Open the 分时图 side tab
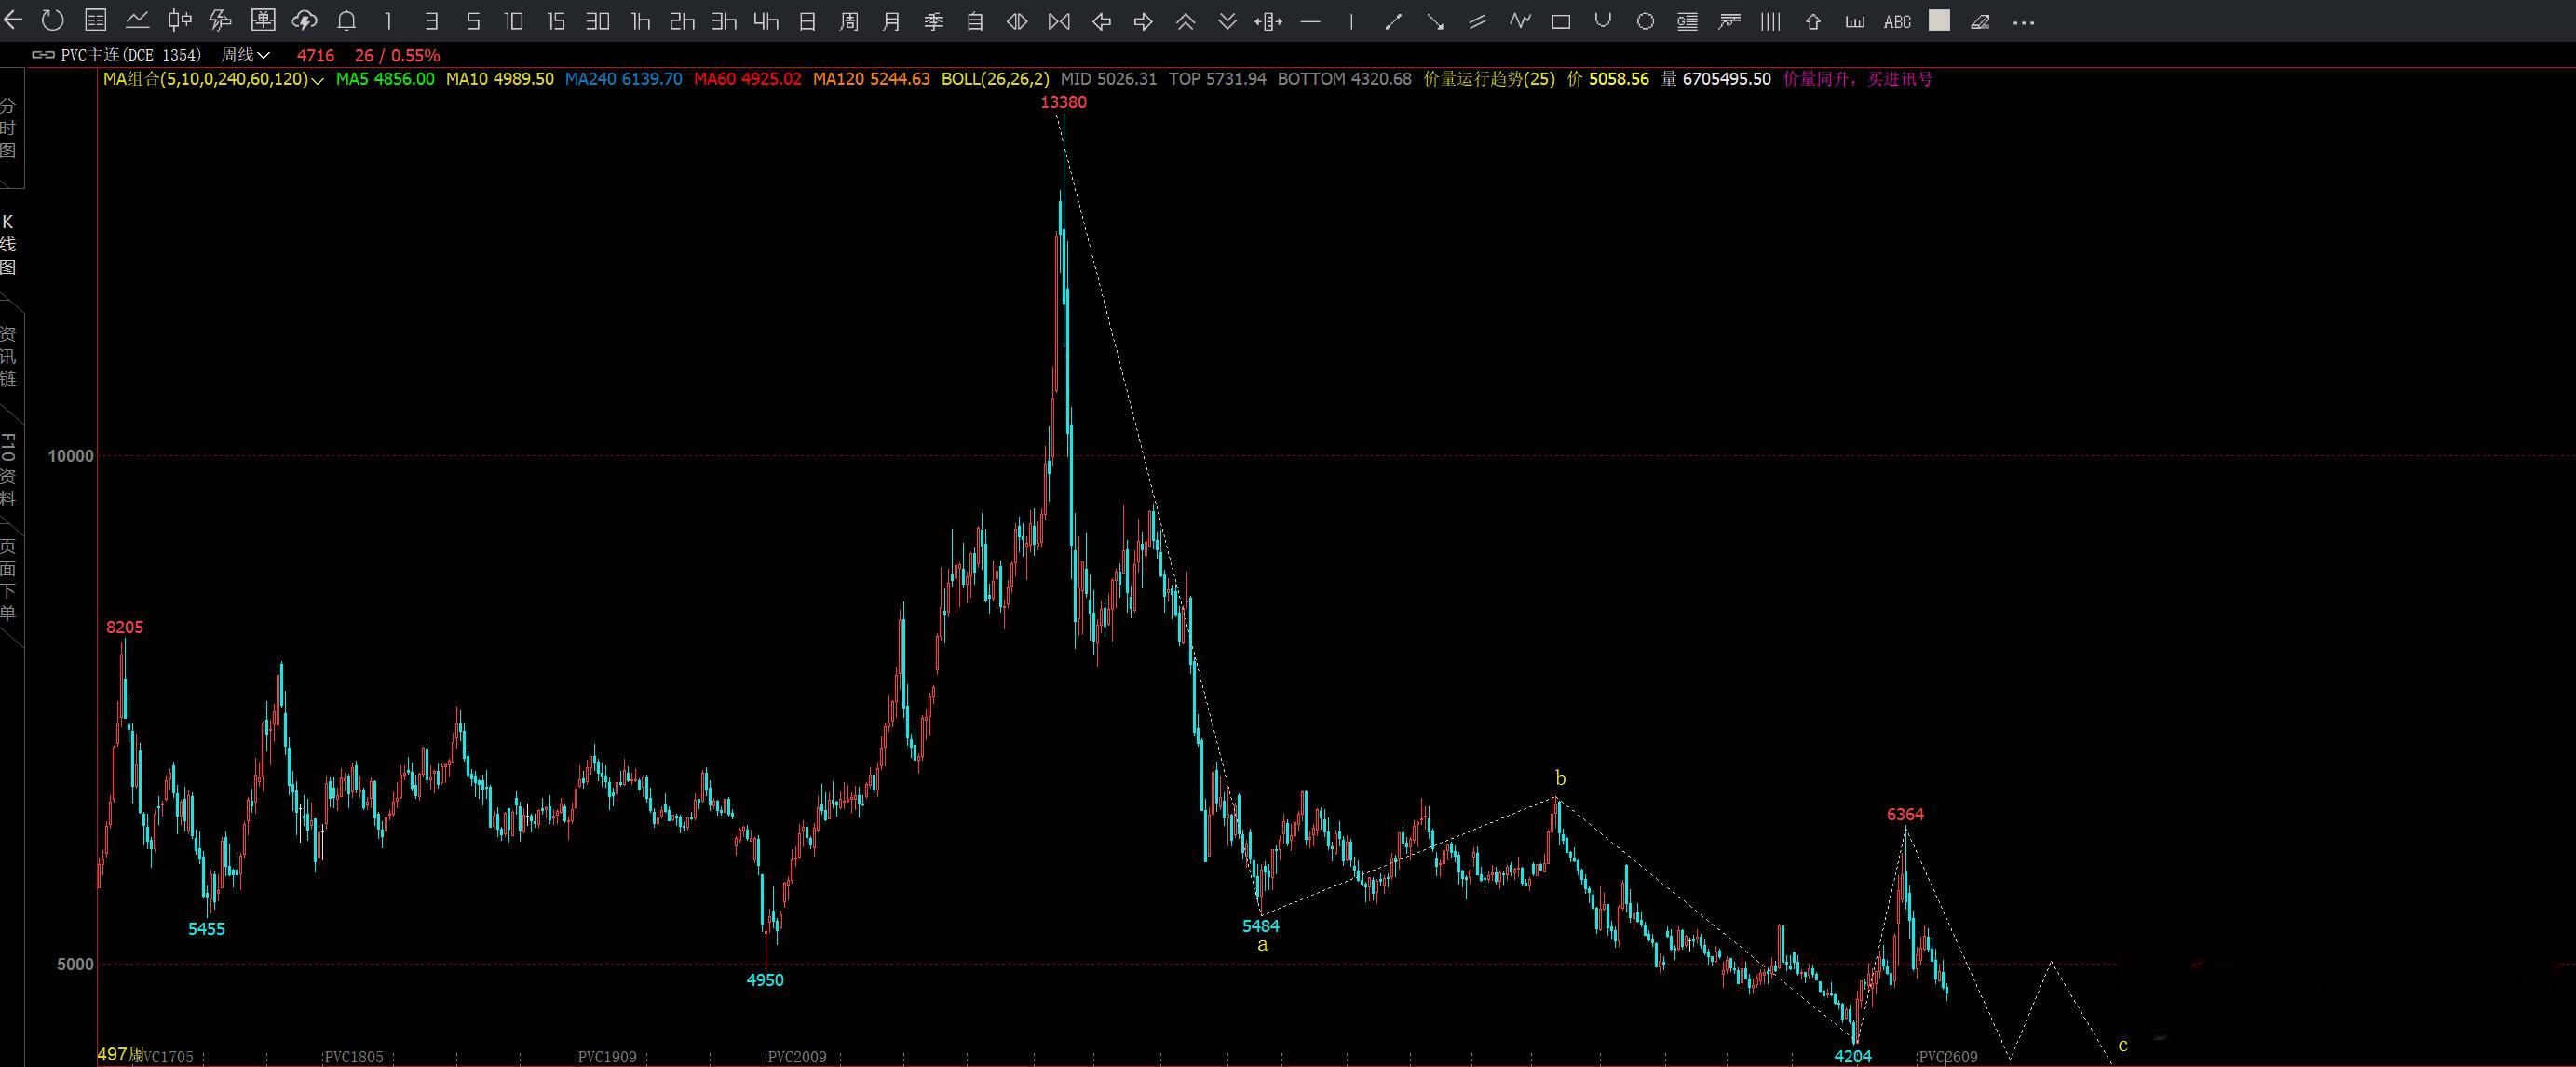This screenshot has width=2576, height=1067. 9,128
